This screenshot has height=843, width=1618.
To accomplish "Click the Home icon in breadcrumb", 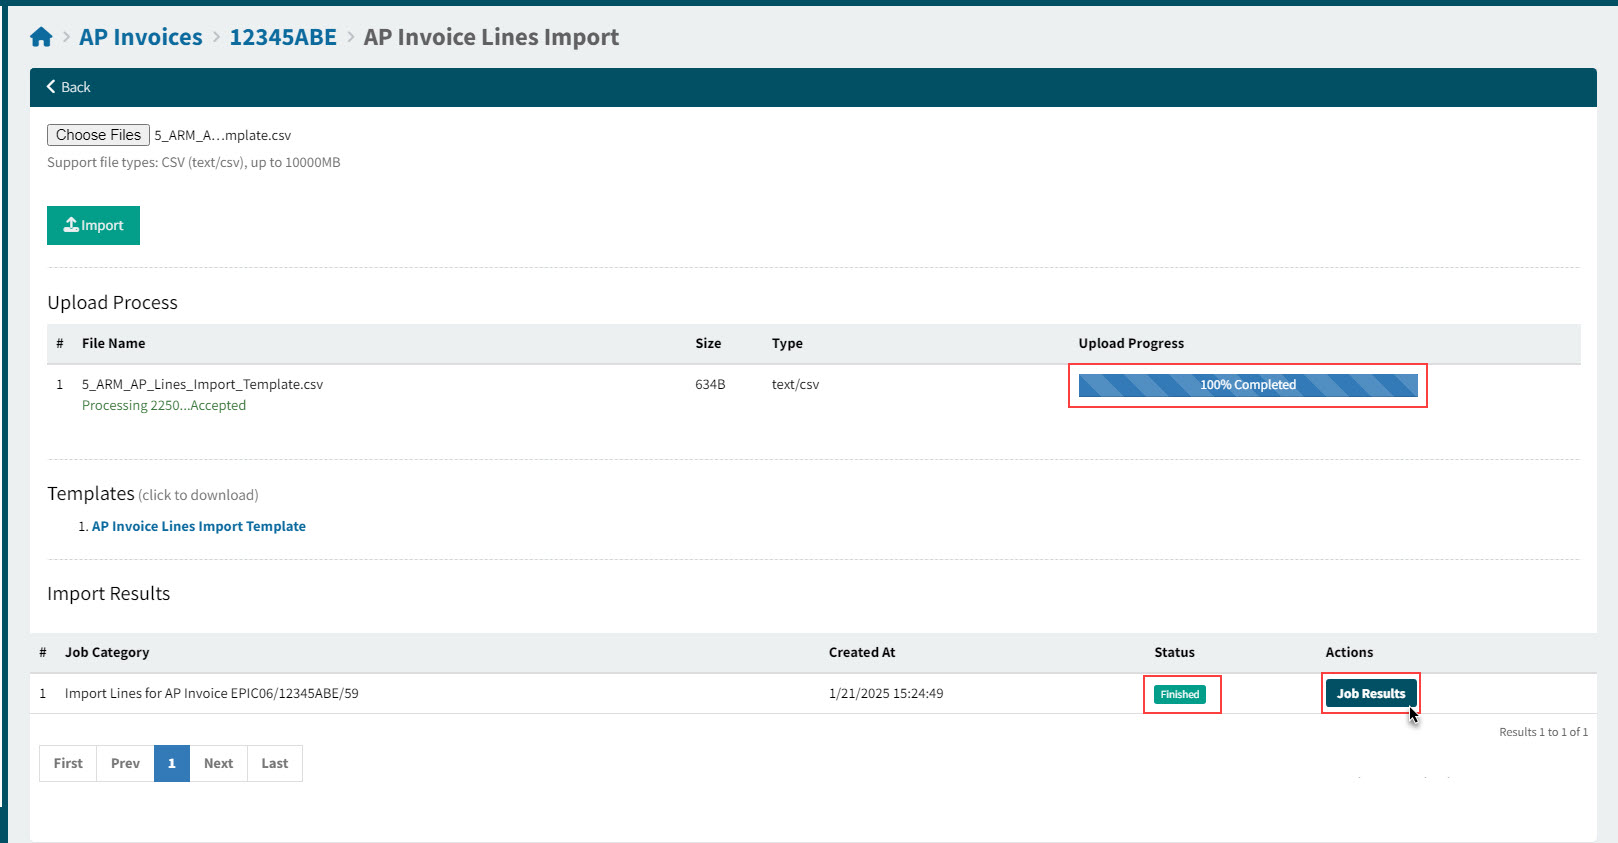I will coord(41,37).
